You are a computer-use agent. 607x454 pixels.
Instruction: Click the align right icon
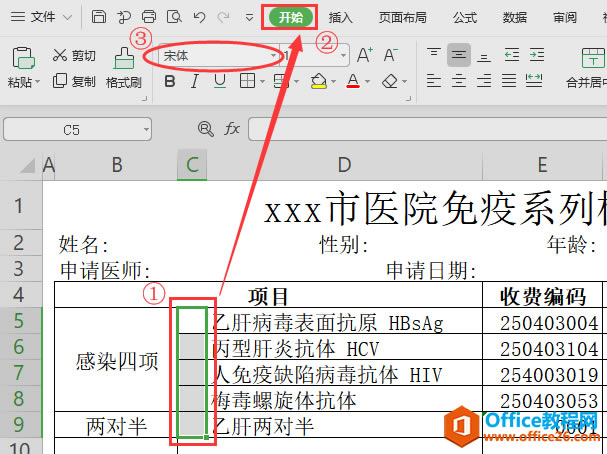coord(484,81)
